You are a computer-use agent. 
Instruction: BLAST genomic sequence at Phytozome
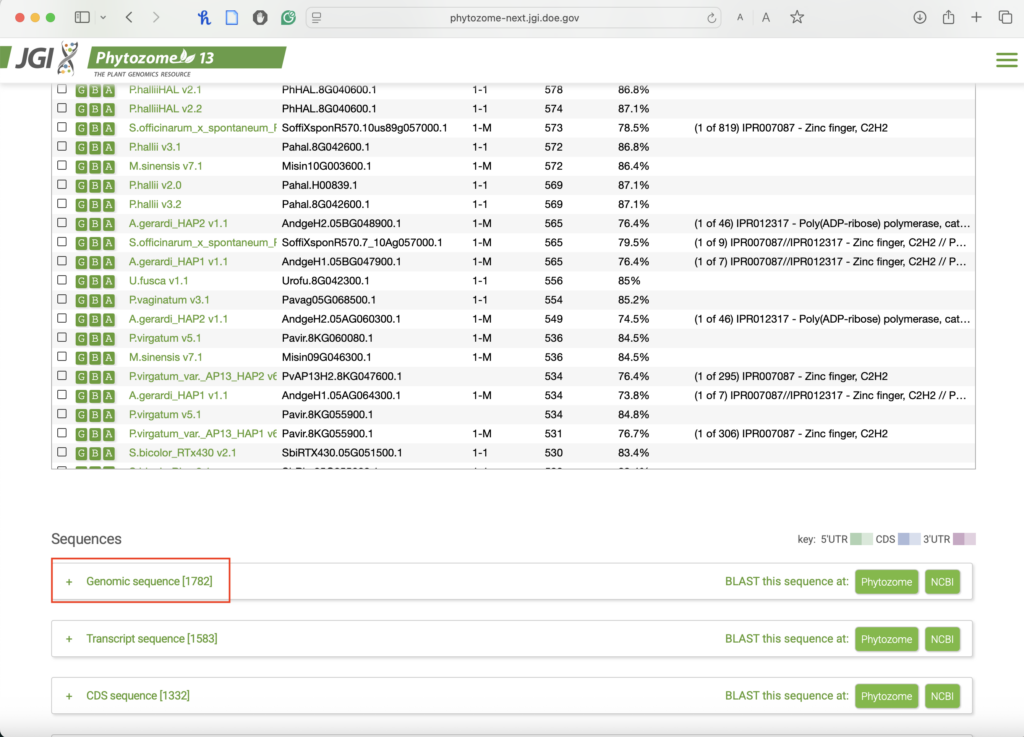886,582
